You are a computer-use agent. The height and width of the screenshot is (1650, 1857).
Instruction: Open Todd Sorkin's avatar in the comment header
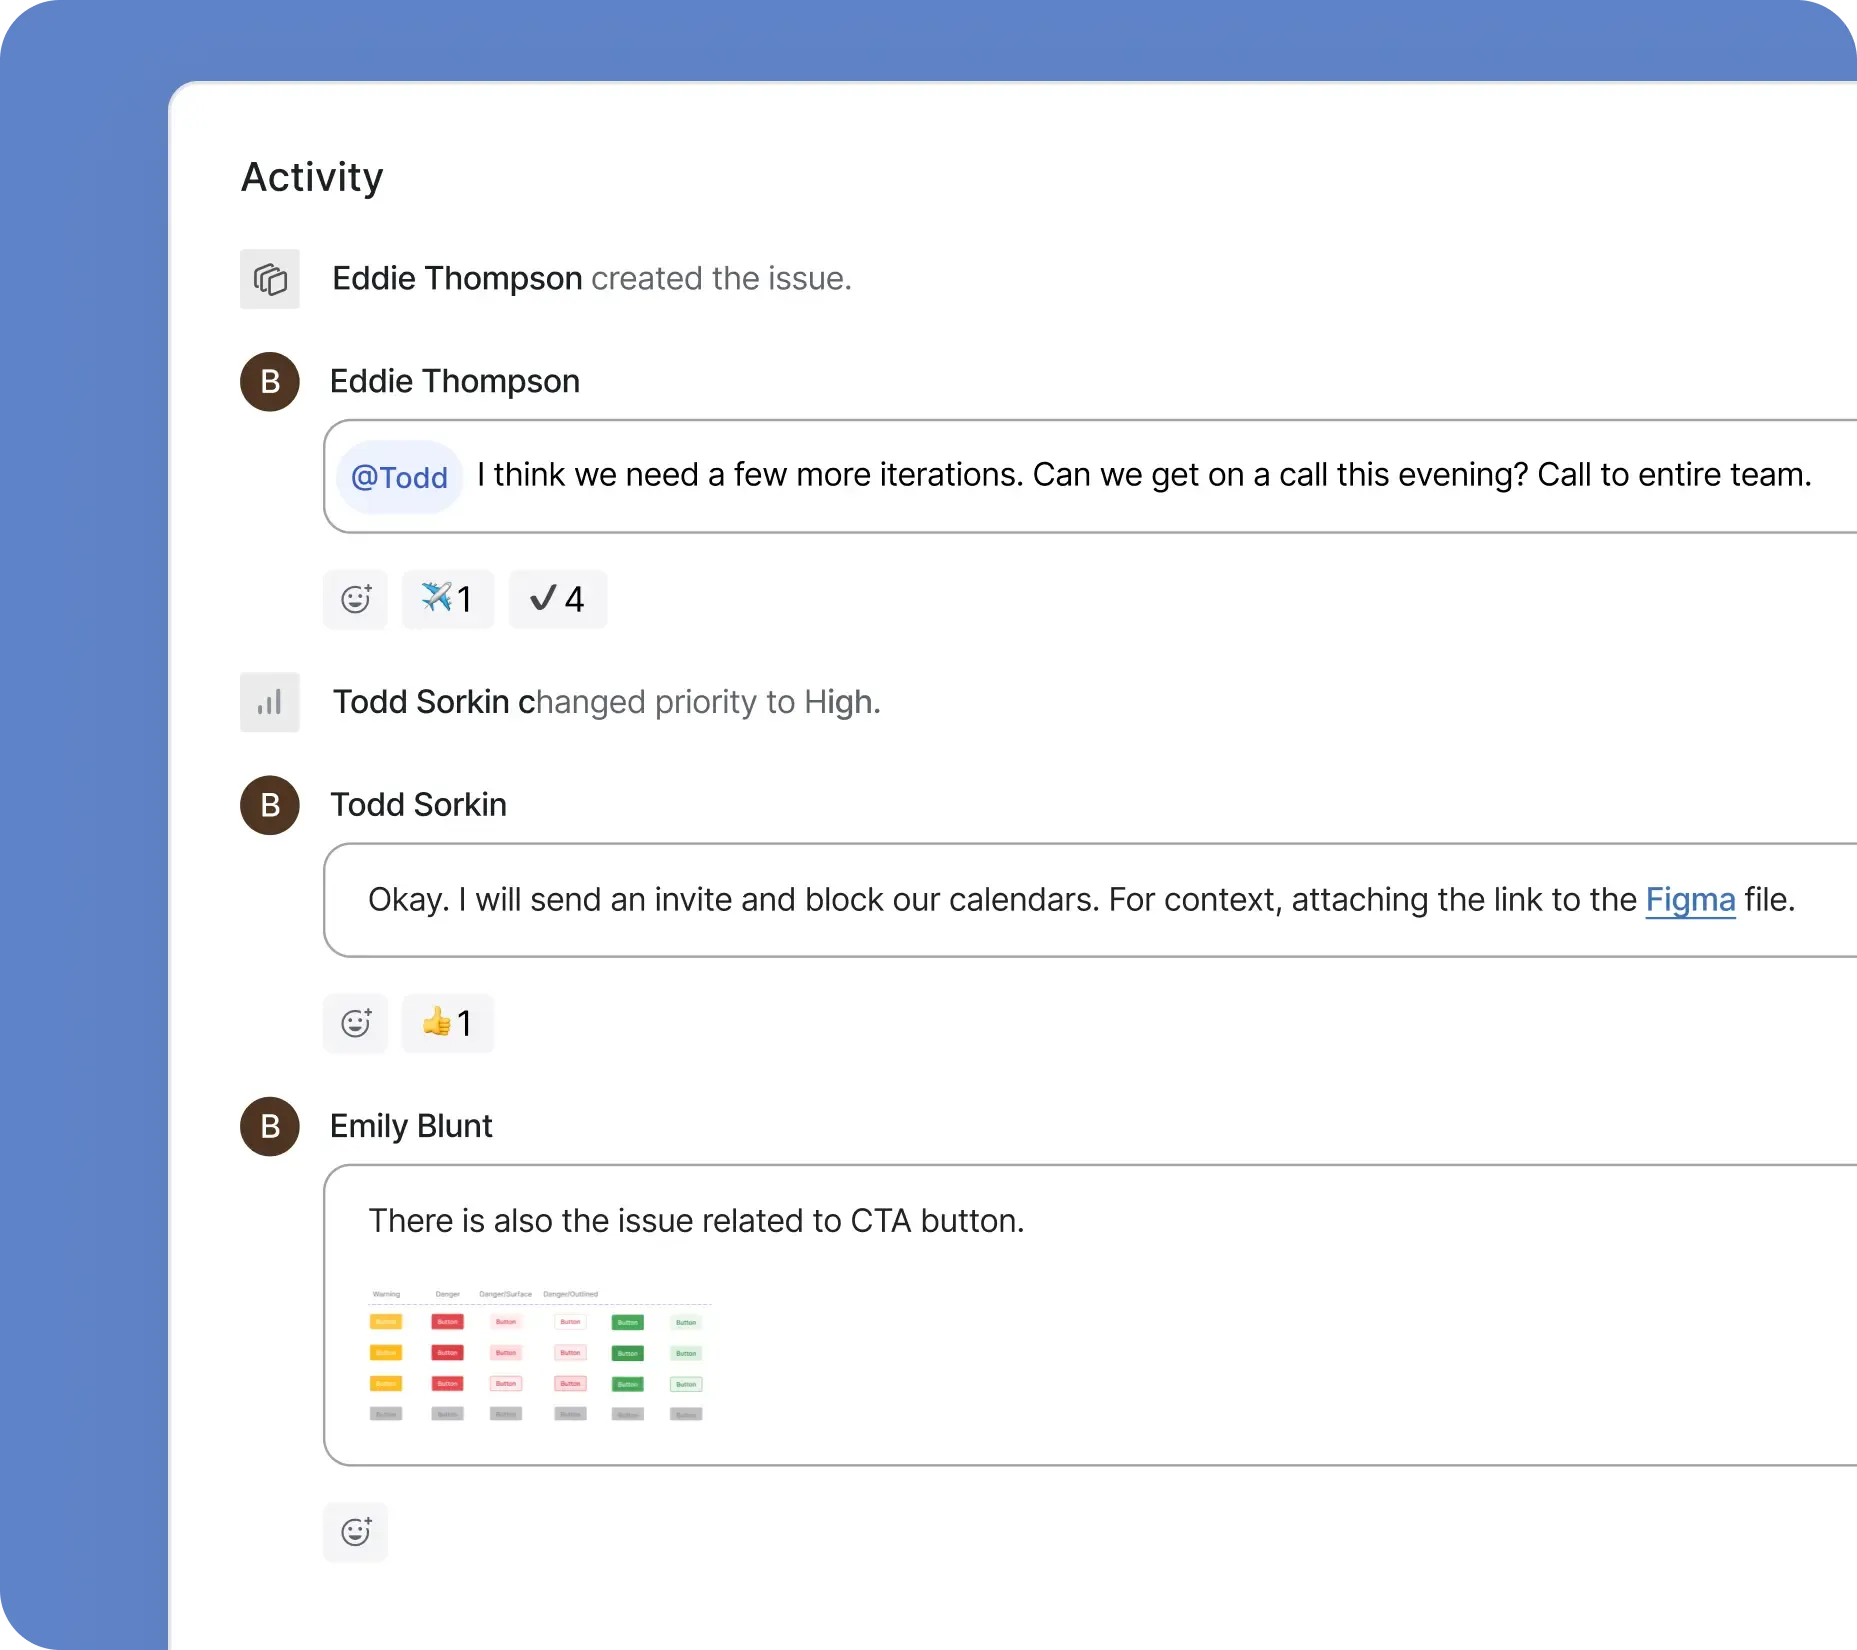click(269, 805)
